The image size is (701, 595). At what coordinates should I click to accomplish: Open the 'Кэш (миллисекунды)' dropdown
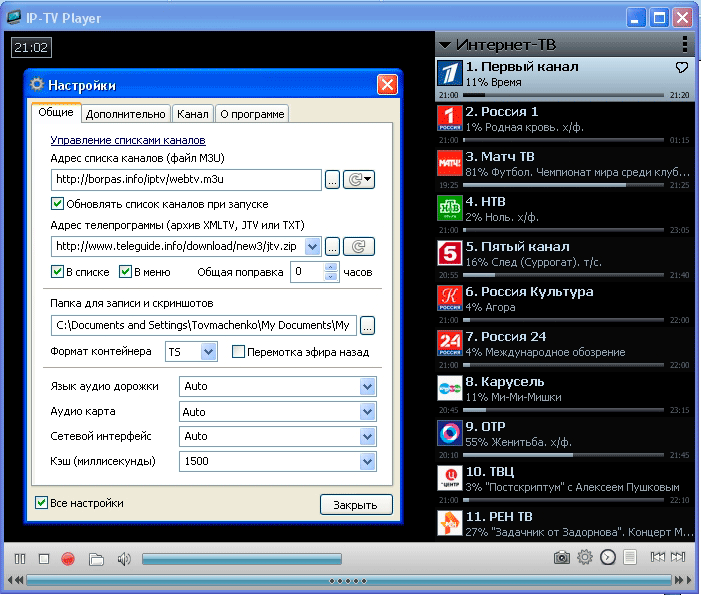tap(367, 461)
